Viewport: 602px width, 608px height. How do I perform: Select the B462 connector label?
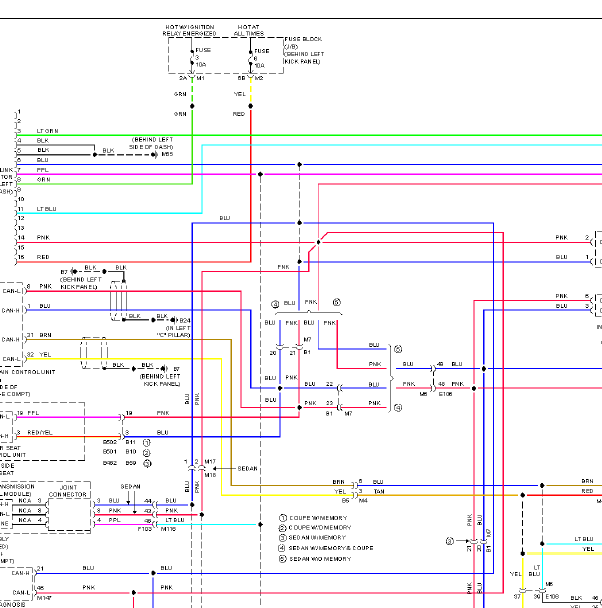pos(110,463)
